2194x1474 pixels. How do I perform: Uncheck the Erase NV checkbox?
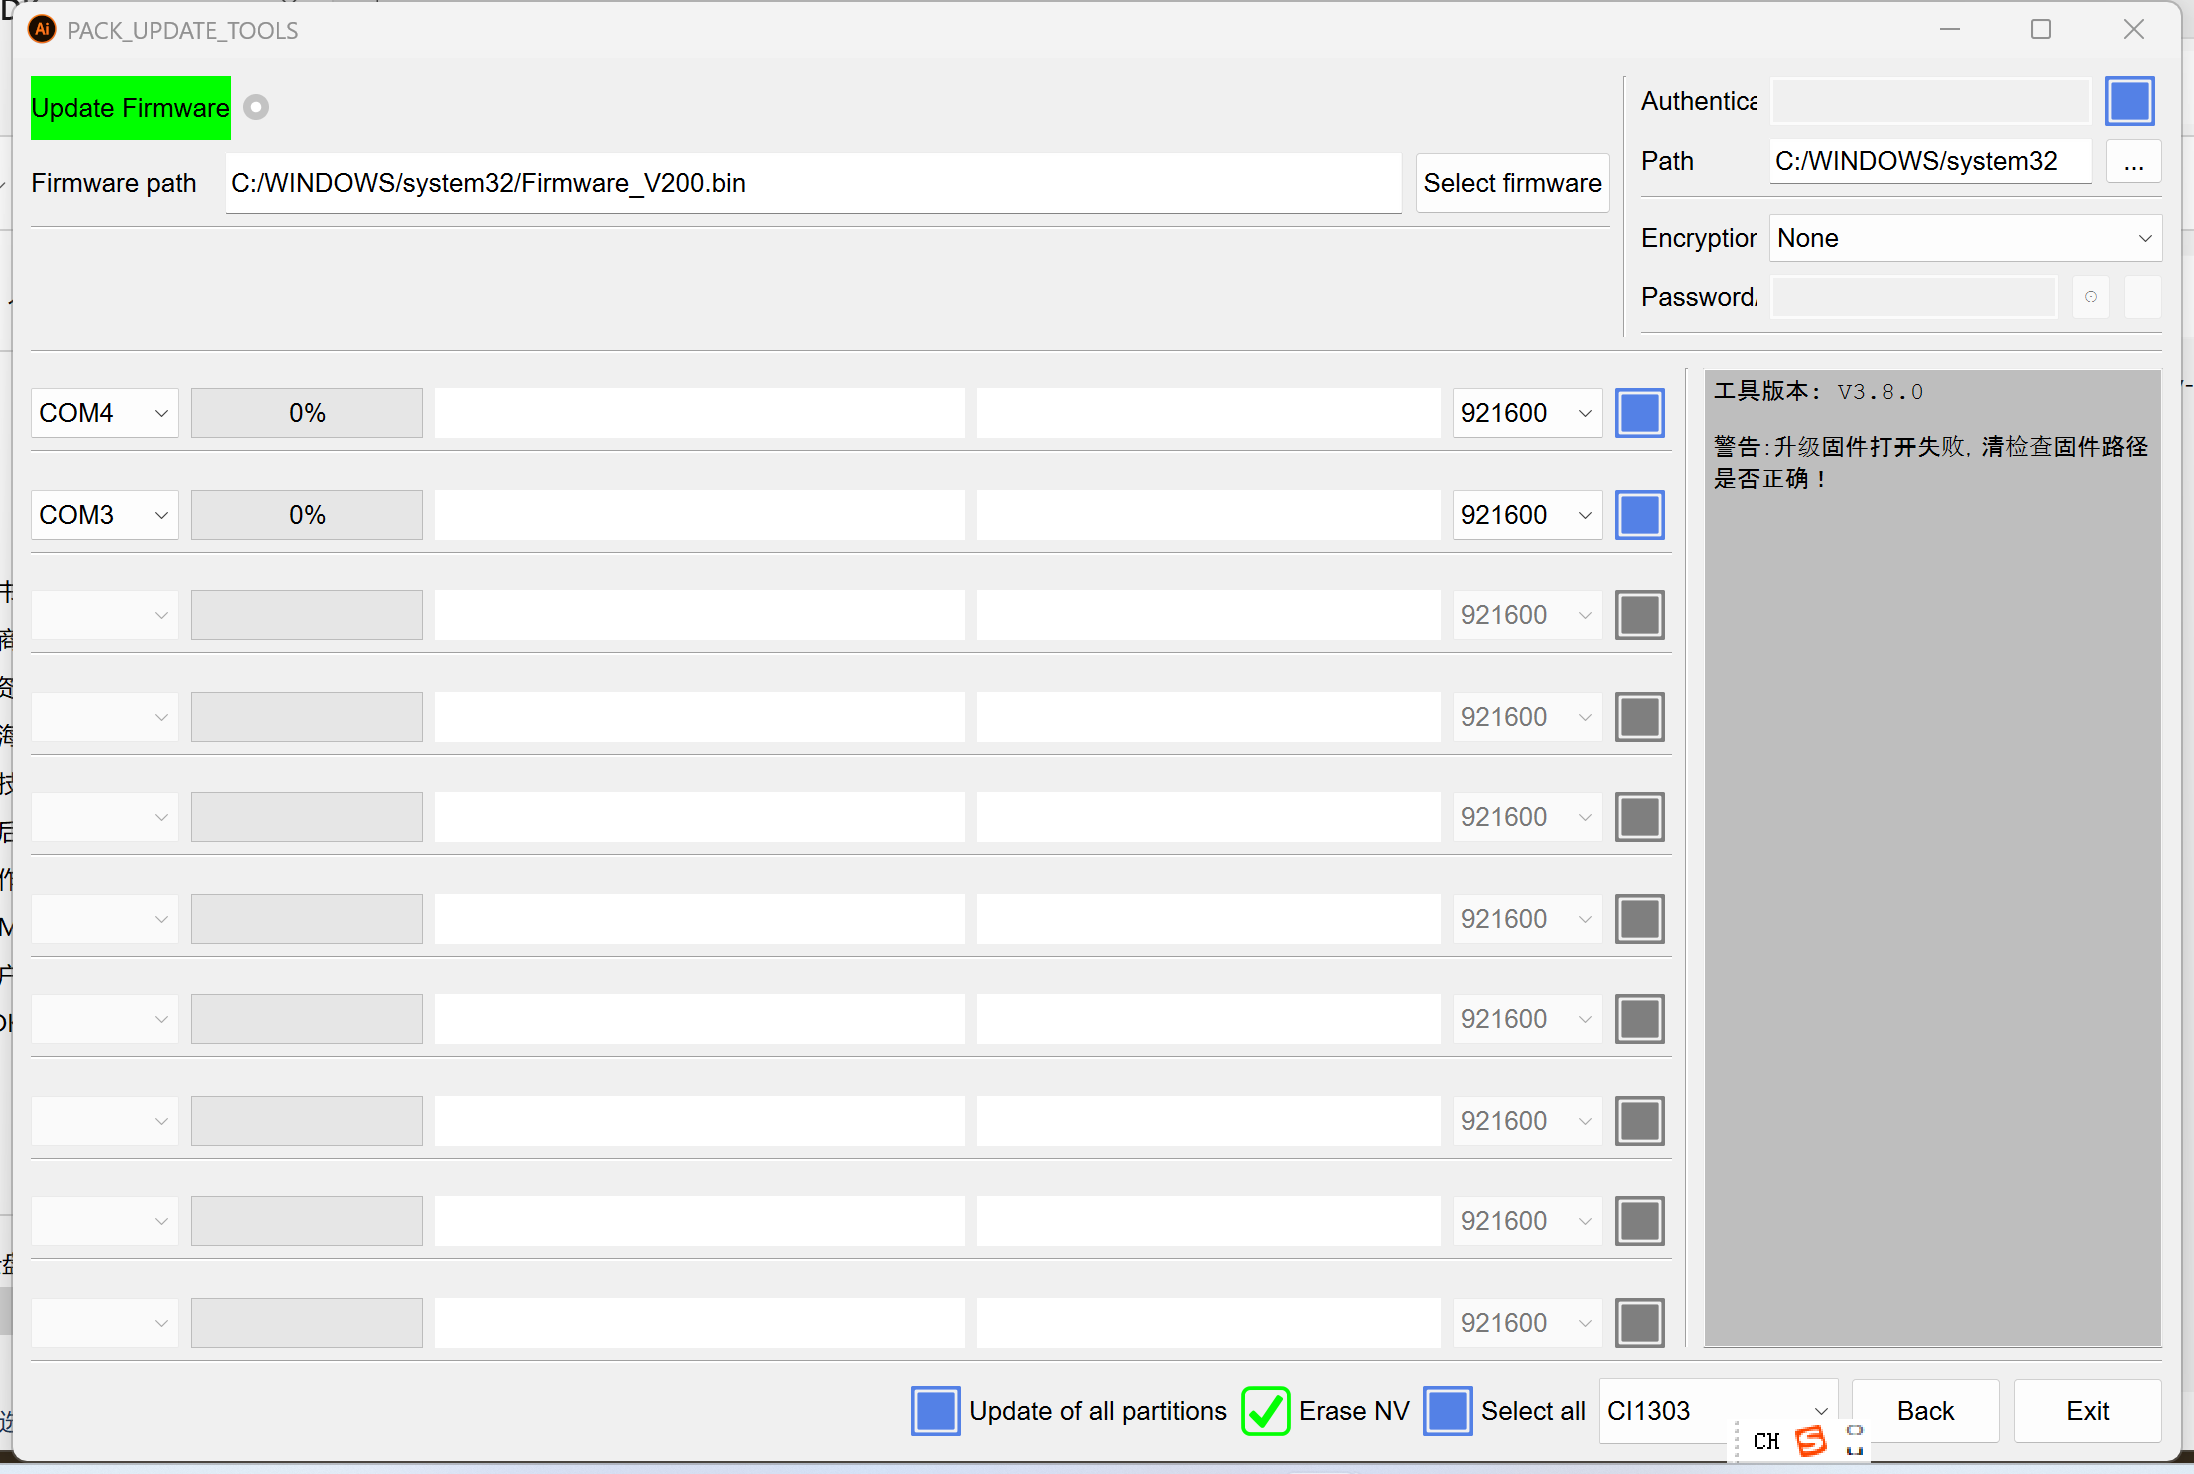(1265, 1411)
